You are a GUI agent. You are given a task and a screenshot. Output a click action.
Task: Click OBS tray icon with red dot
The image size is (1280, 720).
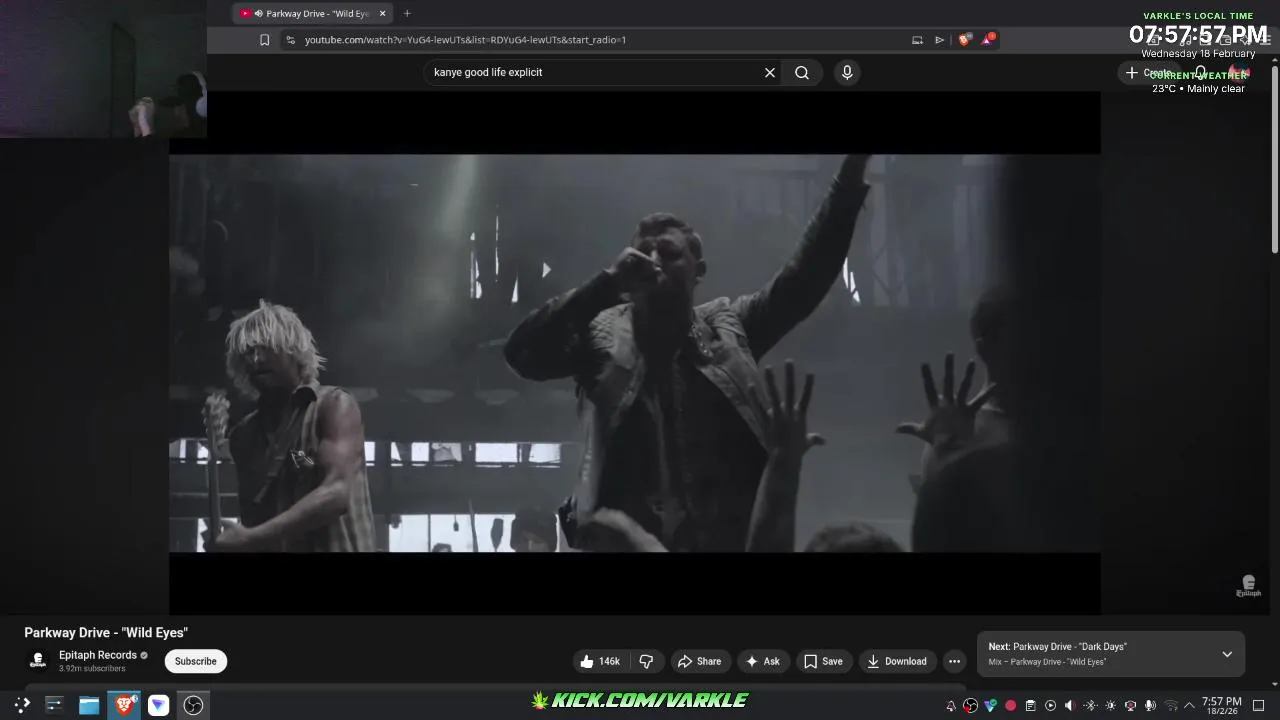pos(970,706)
